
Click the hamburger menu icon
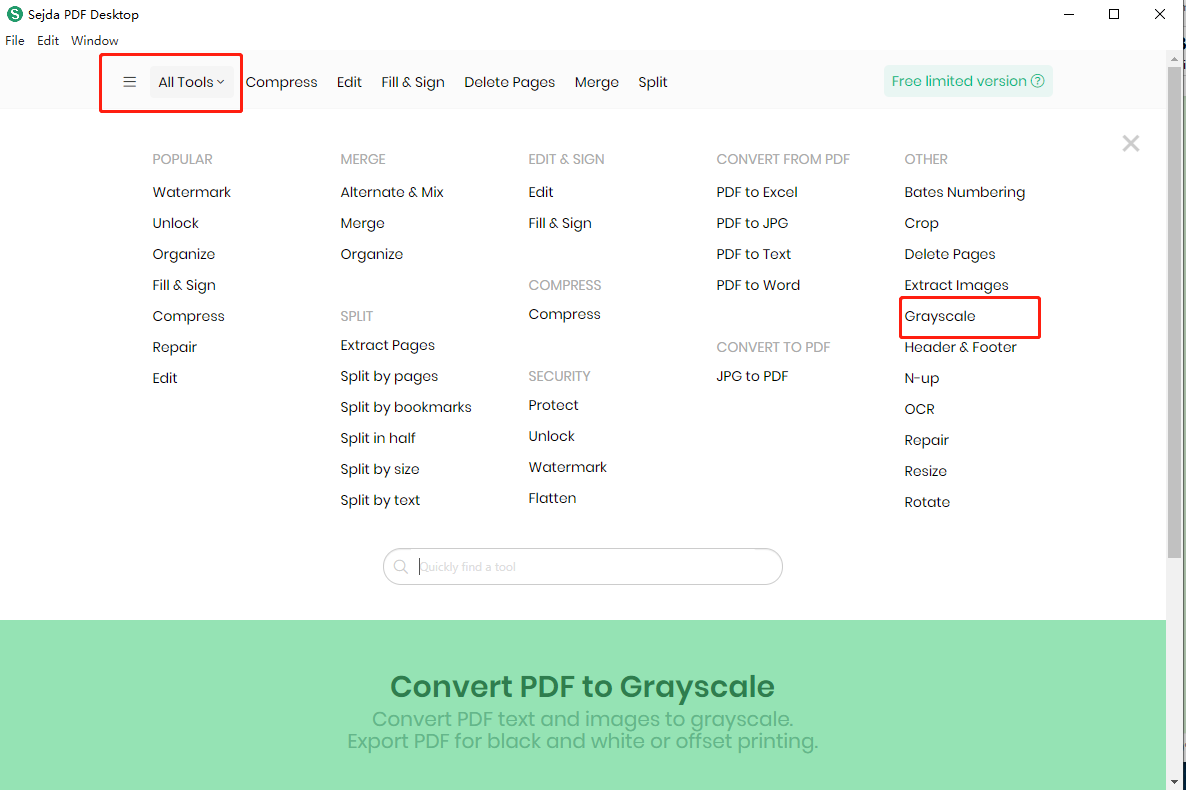coord(130,82)
